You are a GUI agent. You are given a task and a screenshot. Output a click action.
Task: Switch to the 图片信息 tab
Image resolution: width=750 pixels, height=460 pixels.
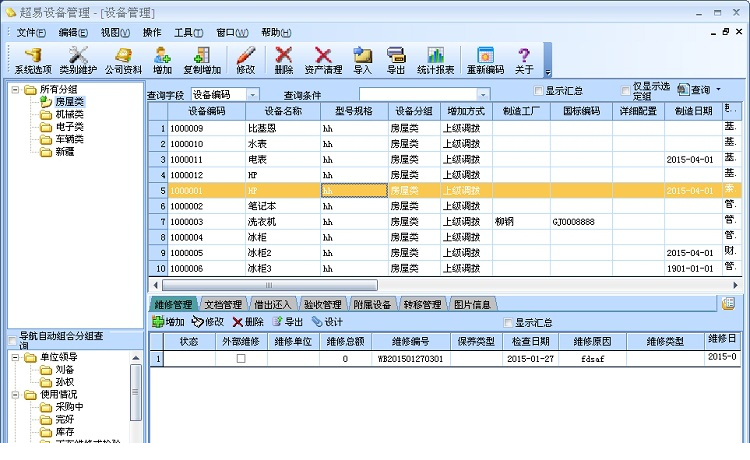tap(472, 304)
